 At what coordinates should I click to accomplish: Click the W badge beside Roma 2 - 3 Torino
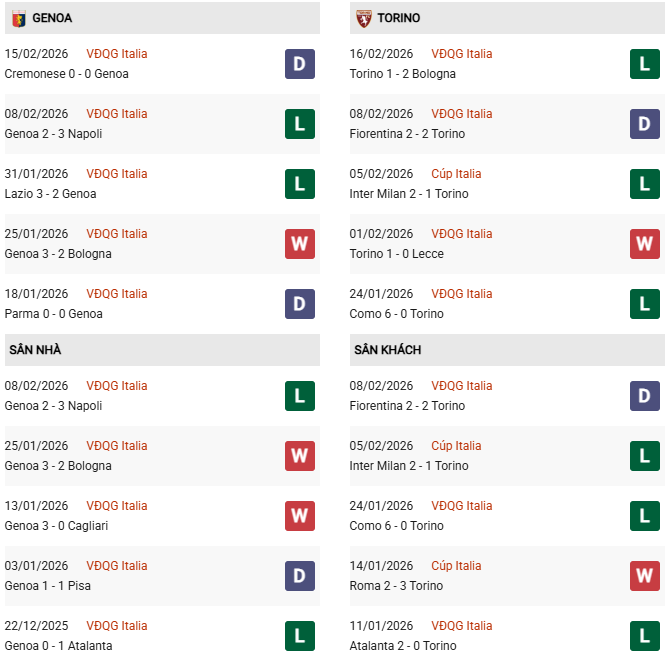645,576
